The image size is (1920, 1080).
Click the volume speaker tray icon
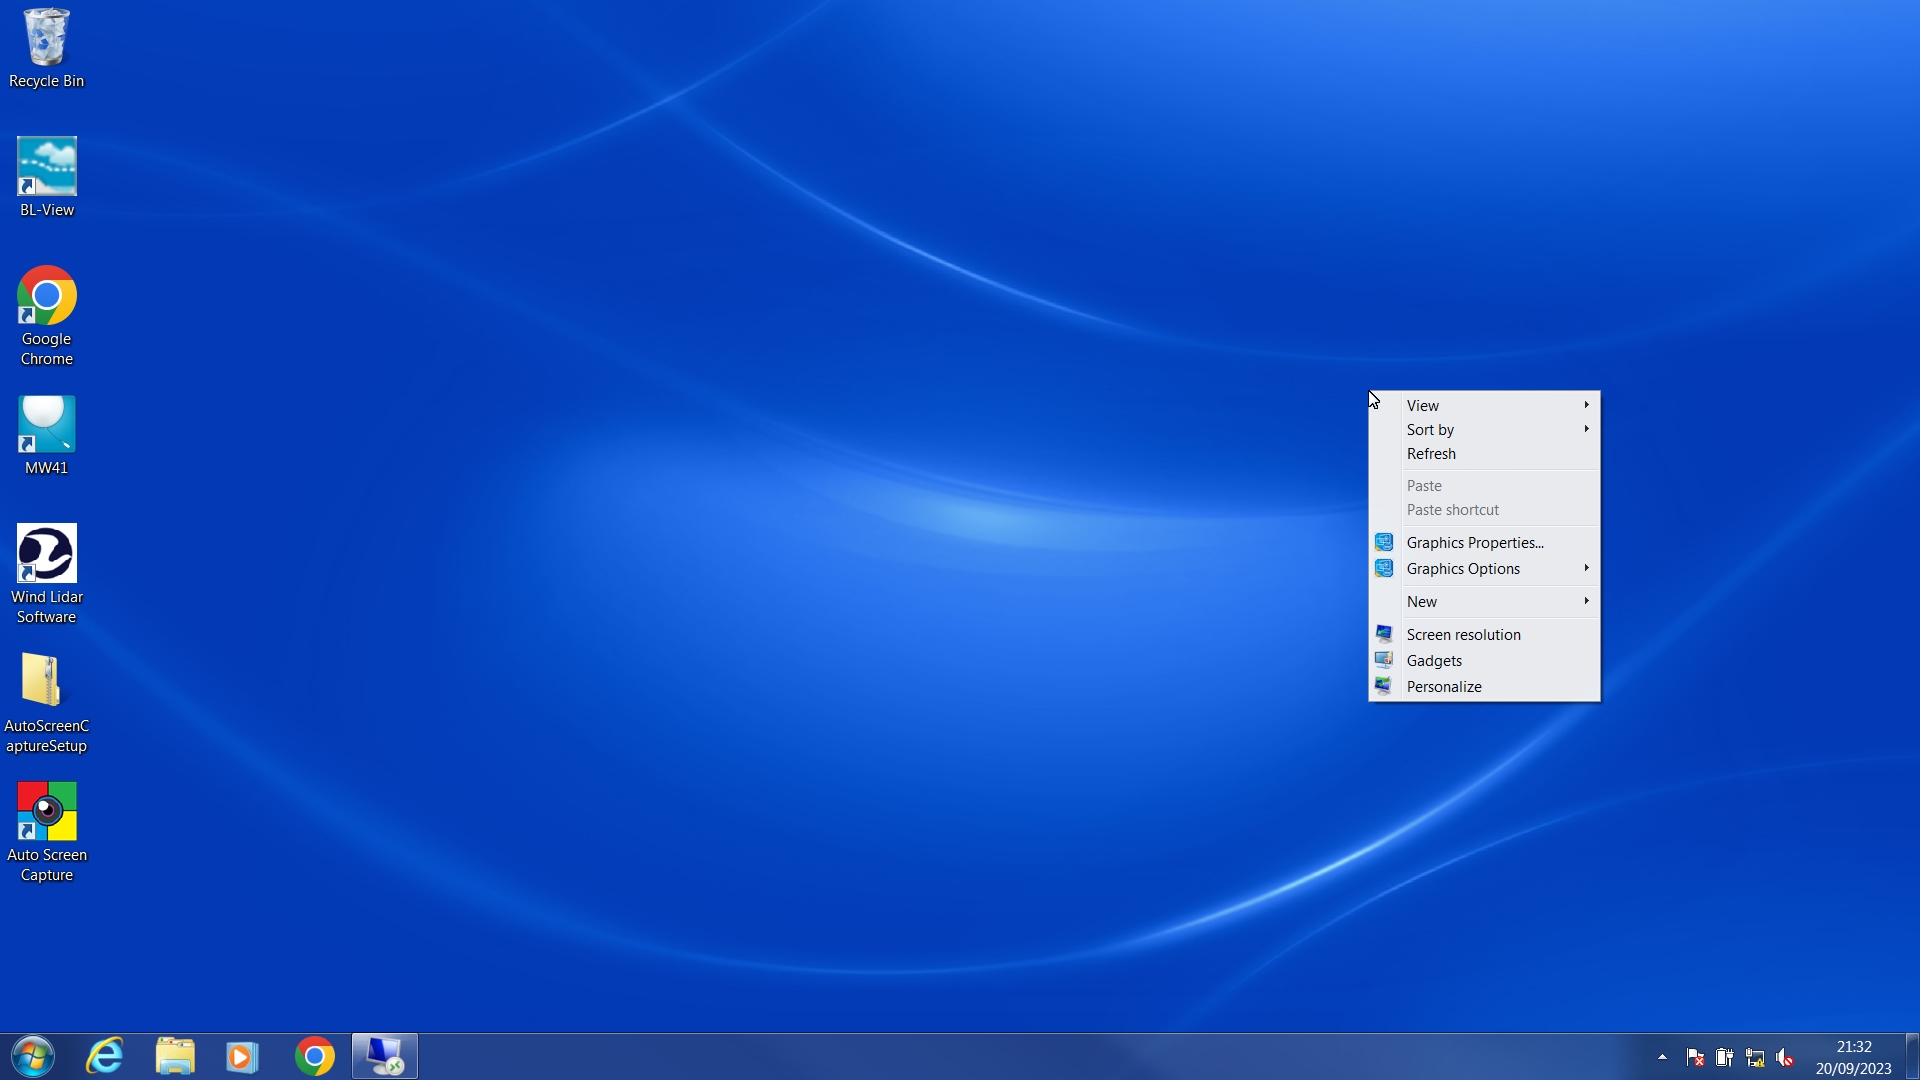(x=1785, y=1057)
